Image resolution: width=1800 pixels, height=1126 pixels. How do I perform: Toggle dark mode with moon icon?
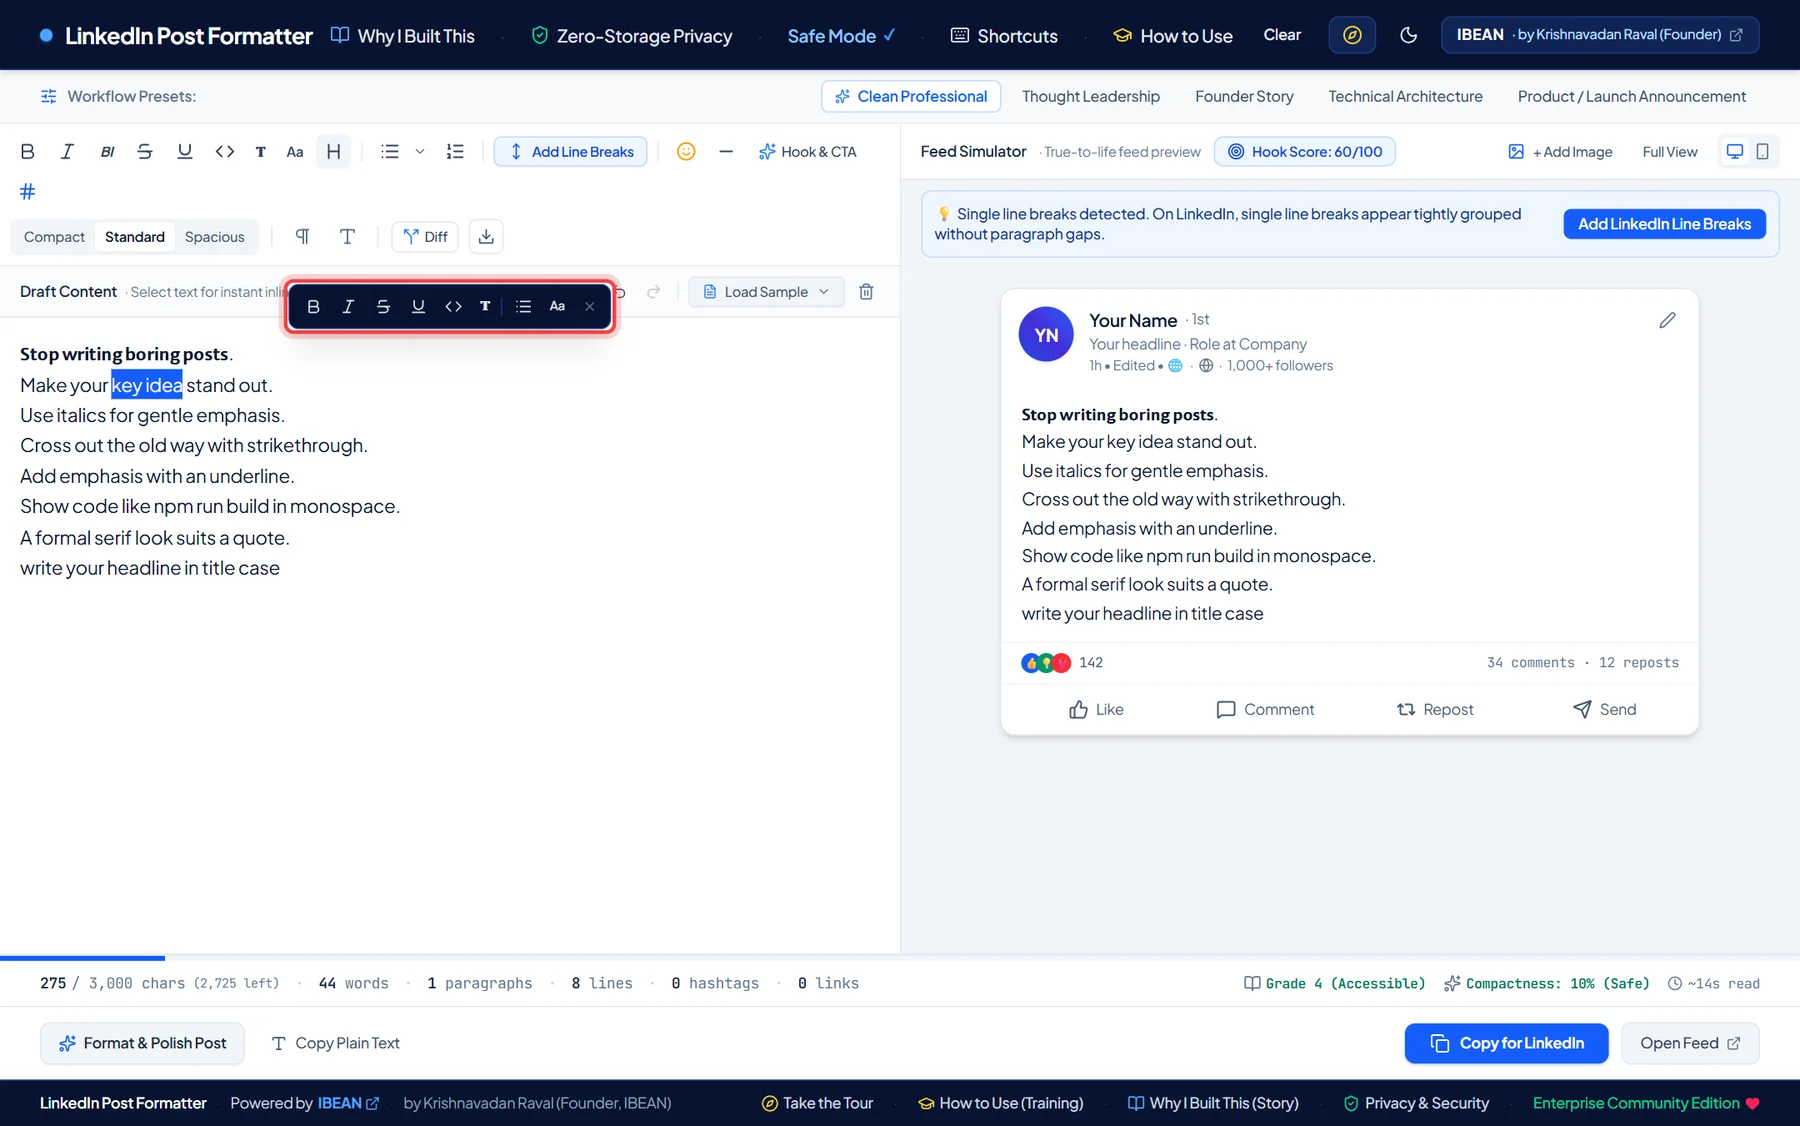1408,36
